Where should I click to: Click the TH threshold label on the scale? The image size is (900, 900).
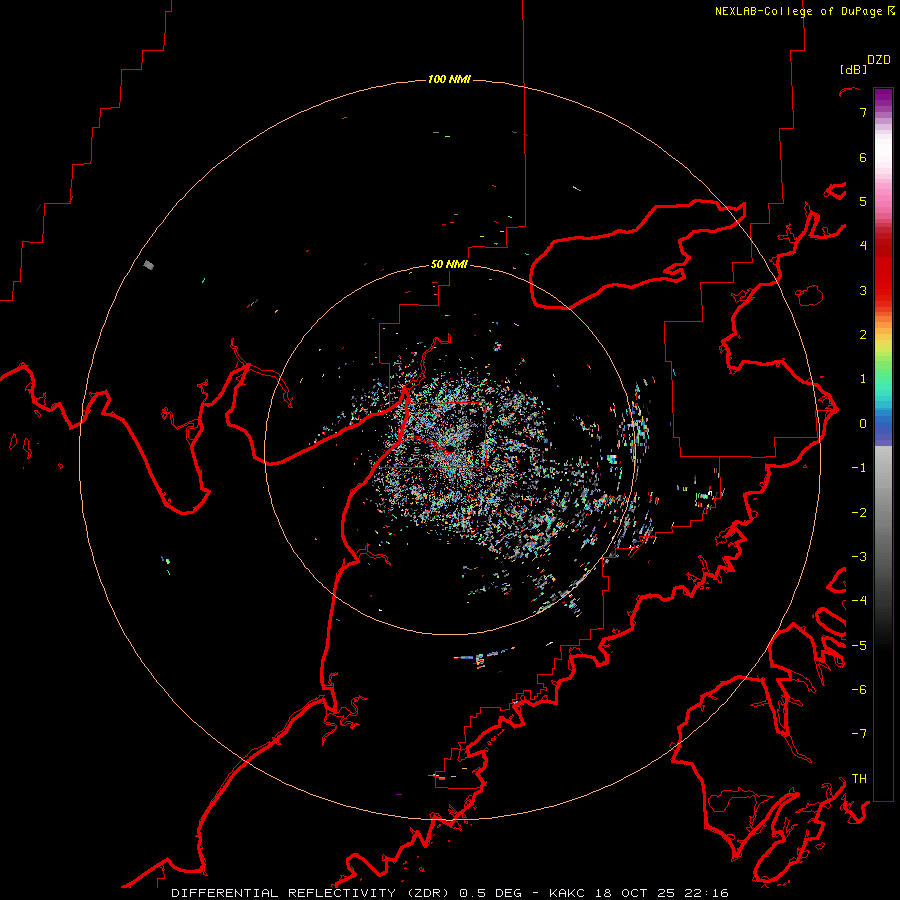[859, 779]
